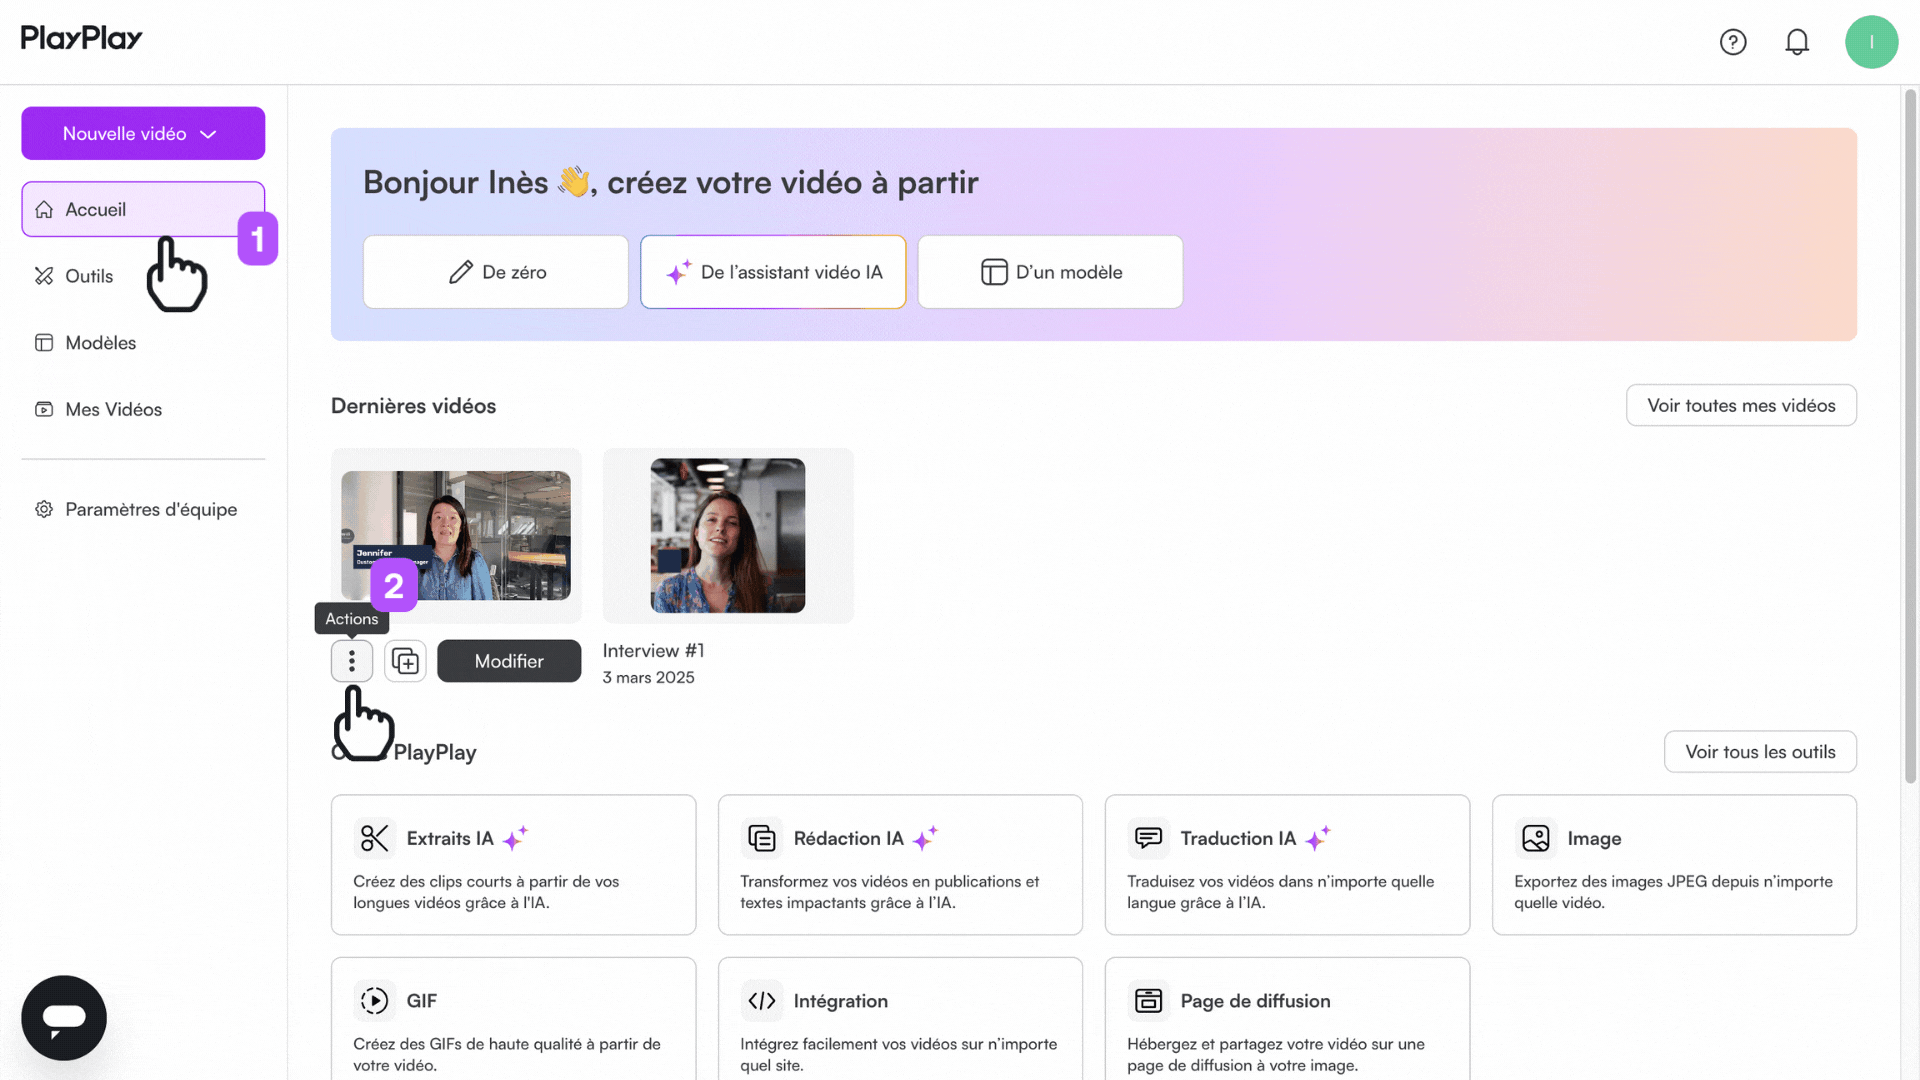
Task: Open the Intégration tool title
Action: 840,1001
